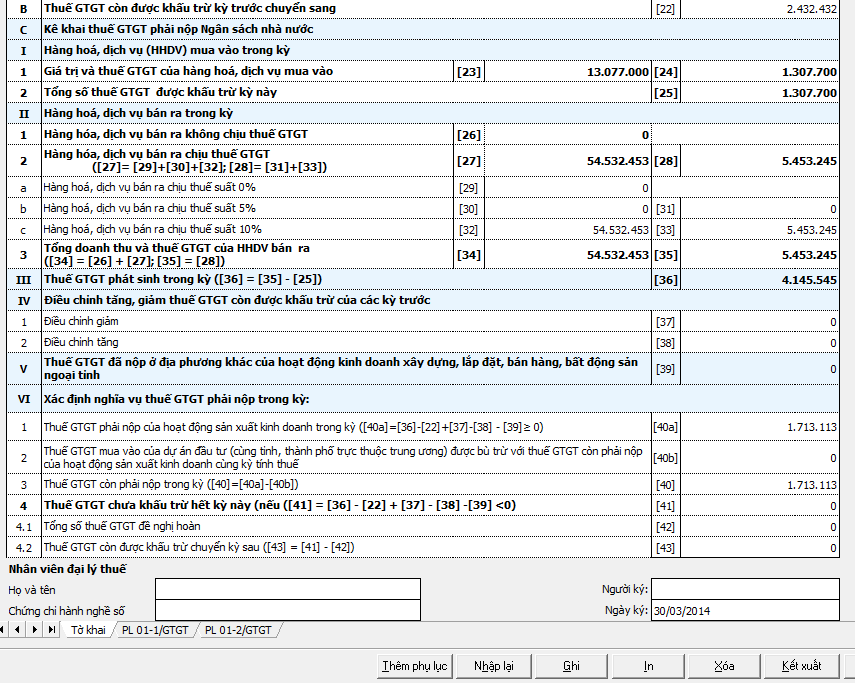Select the [42] refund request value cell
855x683 pixels.
[x=760, y=527]
